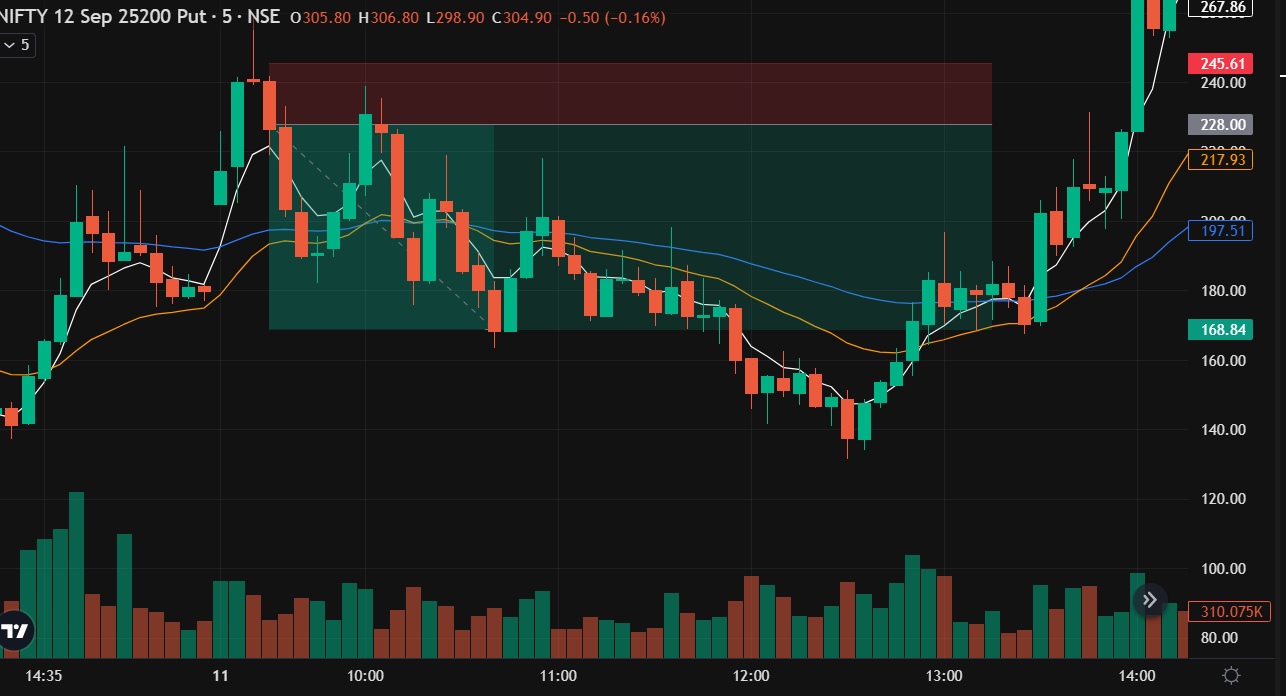Select the green profit zone of short position

(630, 227)
